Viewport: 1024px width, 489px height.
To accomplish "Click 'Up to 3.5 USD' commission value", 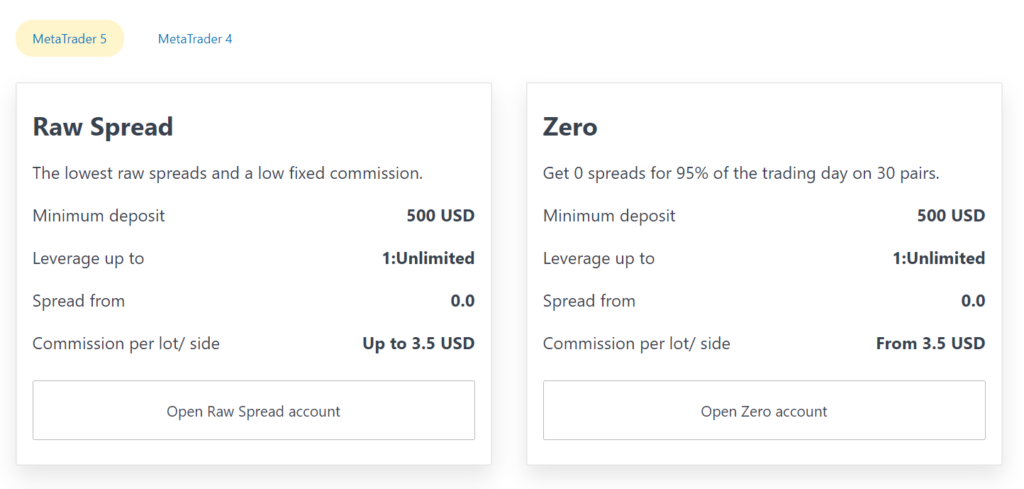I will 419,343.
